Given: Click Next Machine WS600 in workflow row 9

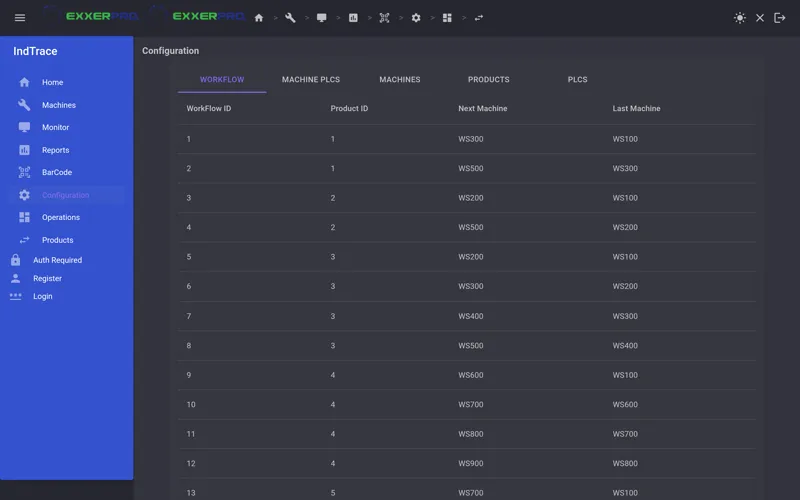Looking at the screenshot, I should pos(470,375).
